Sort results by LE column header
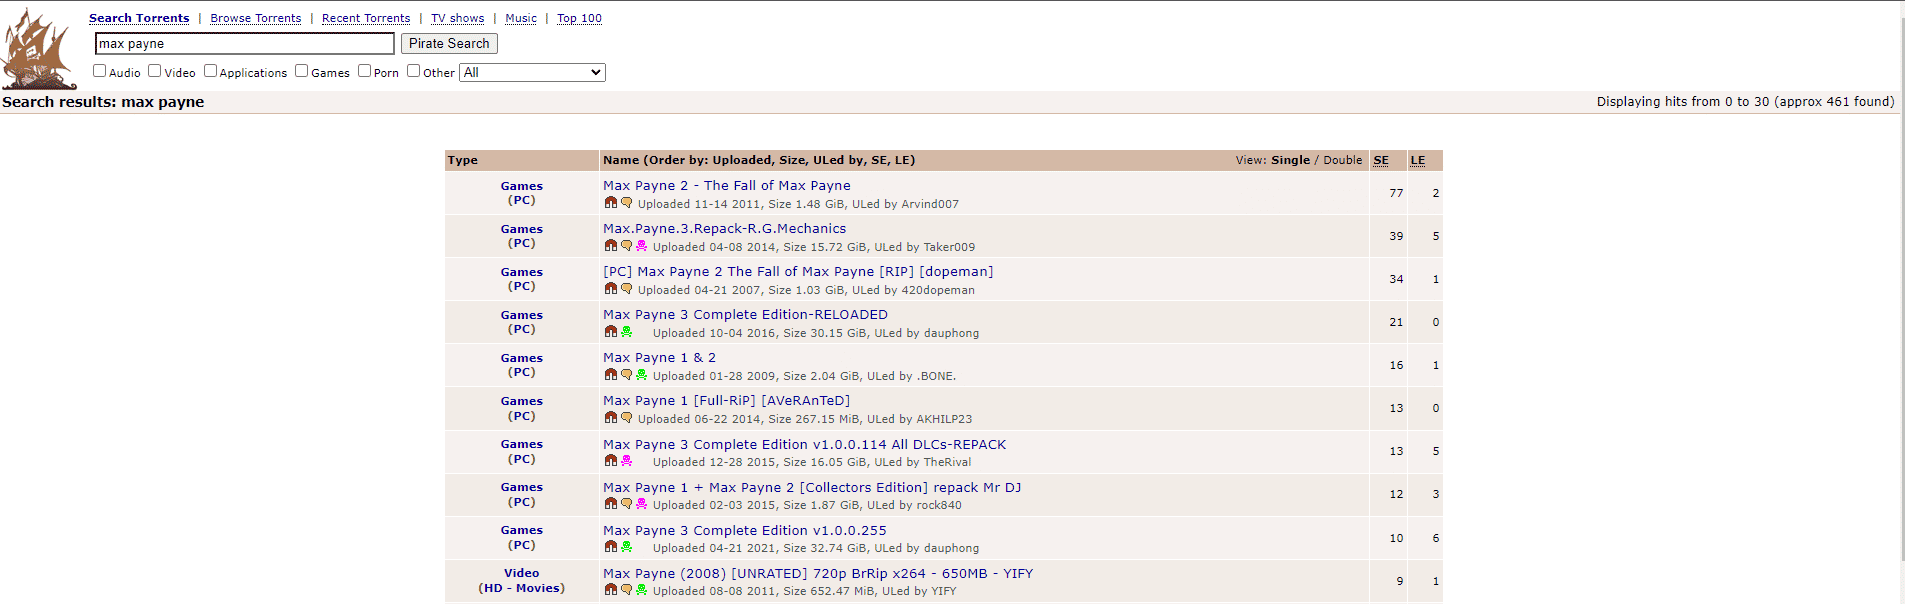 (x=1417, y=160)
